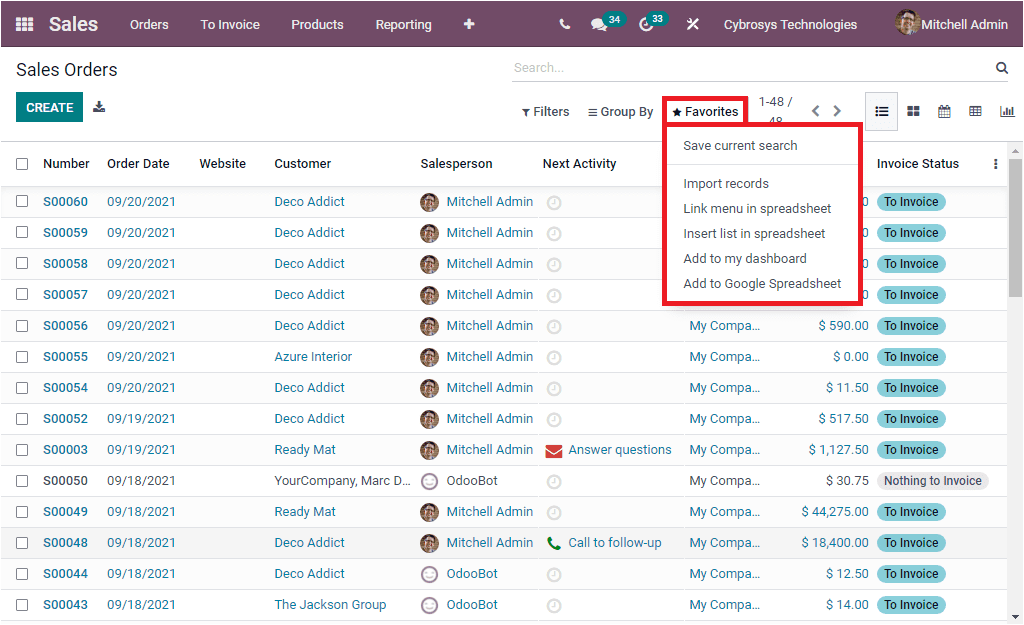Screen dimensions: 1024x625
Task: Open the Group By dropdown
Action: point(619,111)
